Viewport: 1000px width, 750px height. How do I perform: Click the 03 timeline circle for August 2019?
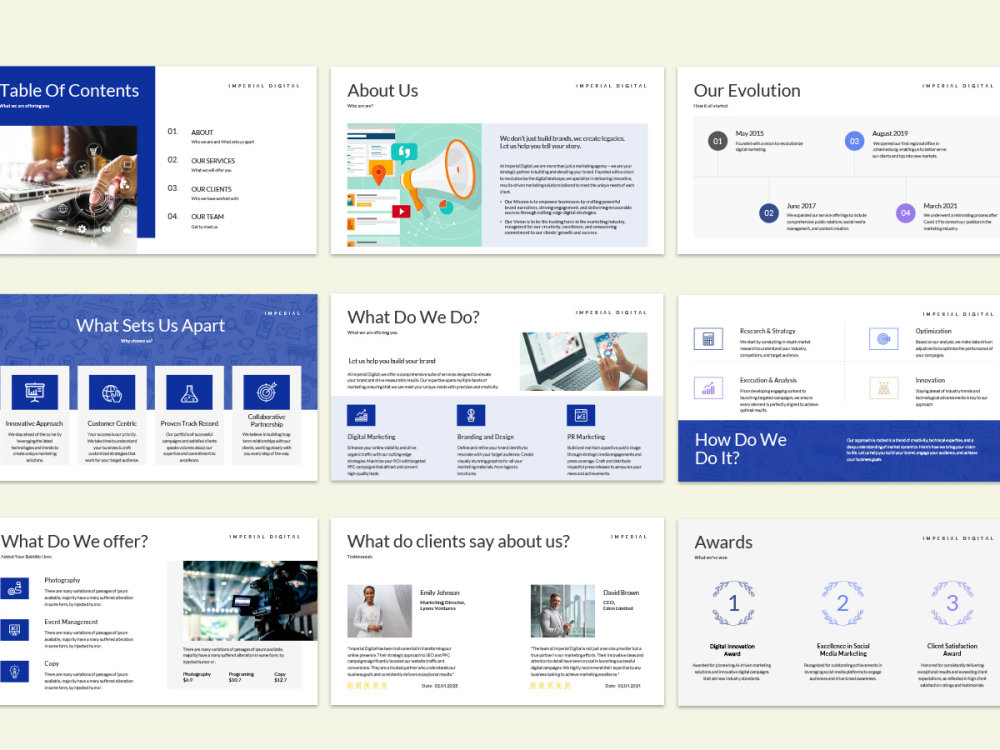coord(854,141)
